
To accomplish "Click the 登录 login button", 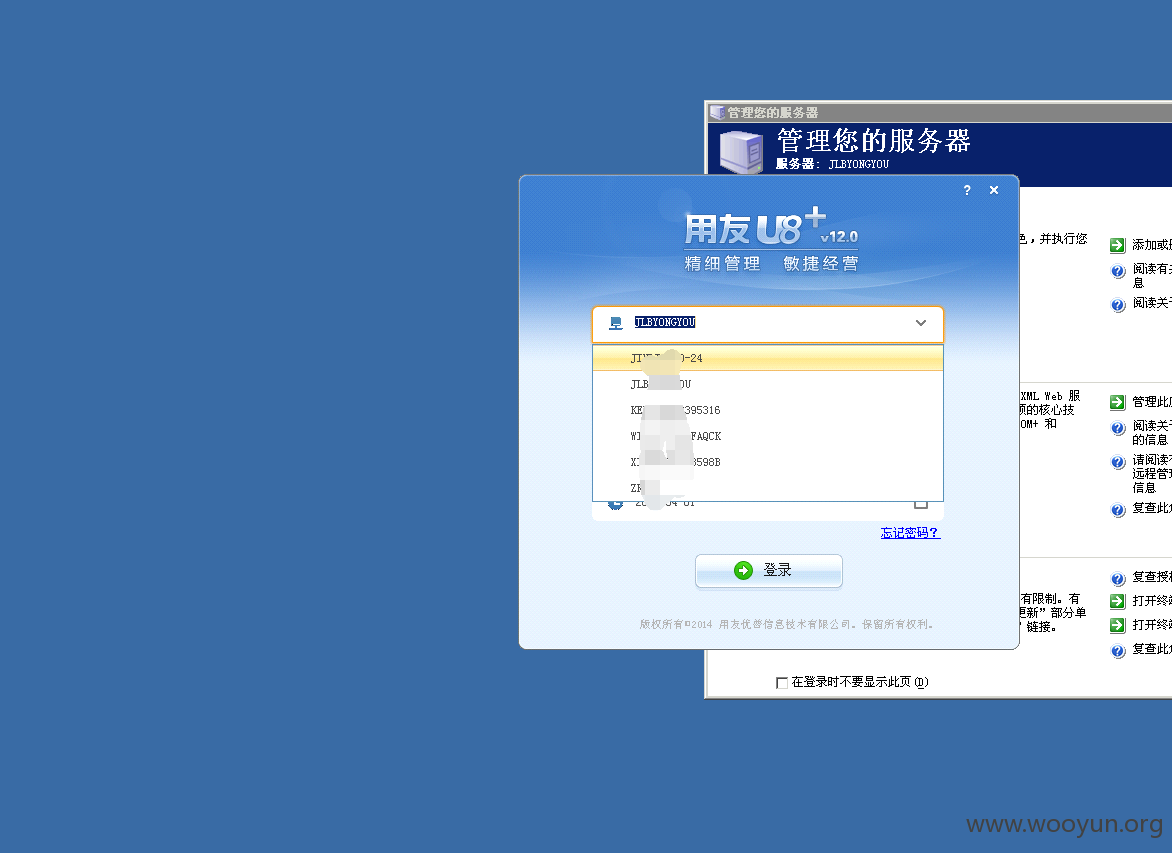I will [x=768, y=571].
